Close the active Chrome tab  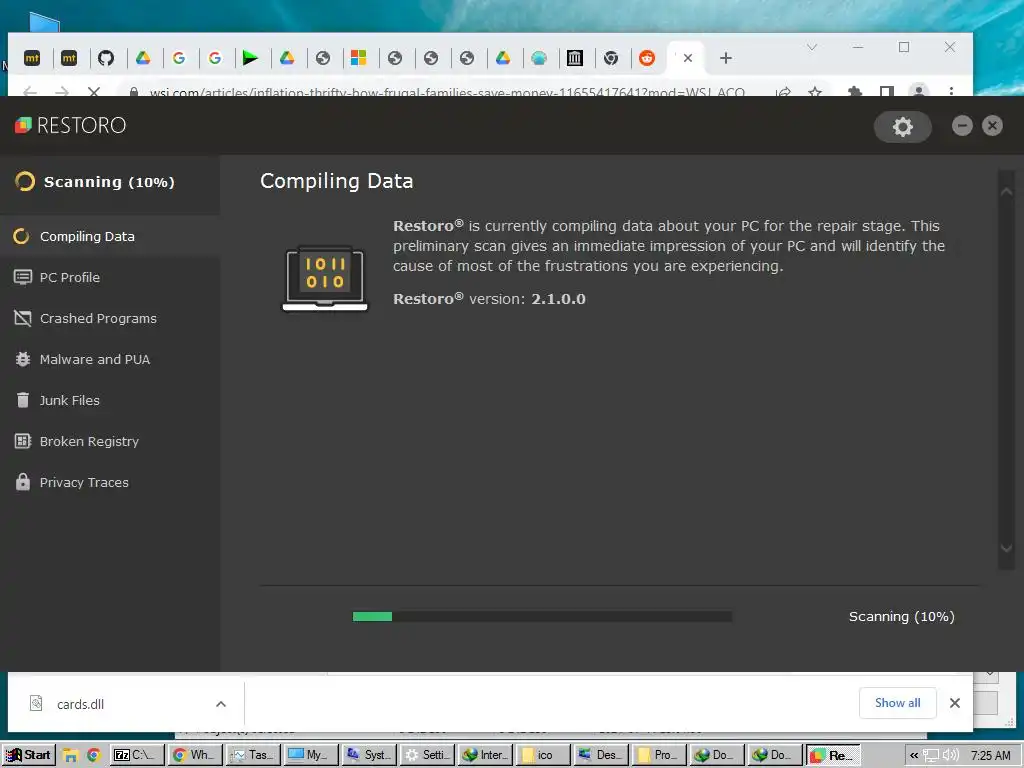click(688, 58)
